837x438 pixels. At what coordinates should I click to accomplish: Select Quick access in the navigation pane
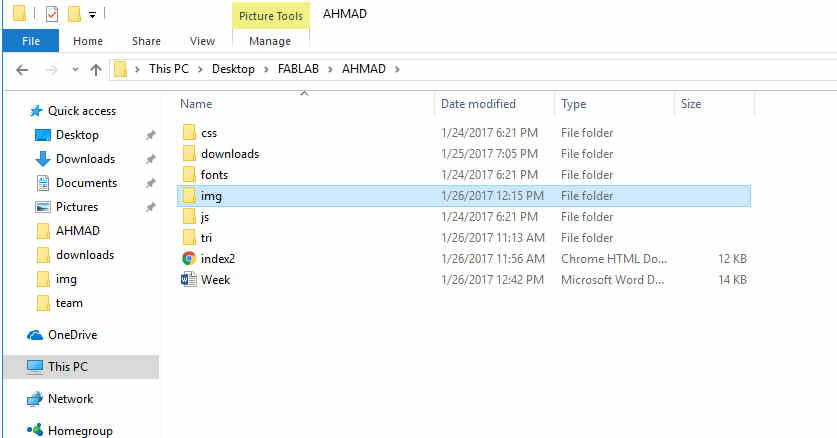click(82, 111)
